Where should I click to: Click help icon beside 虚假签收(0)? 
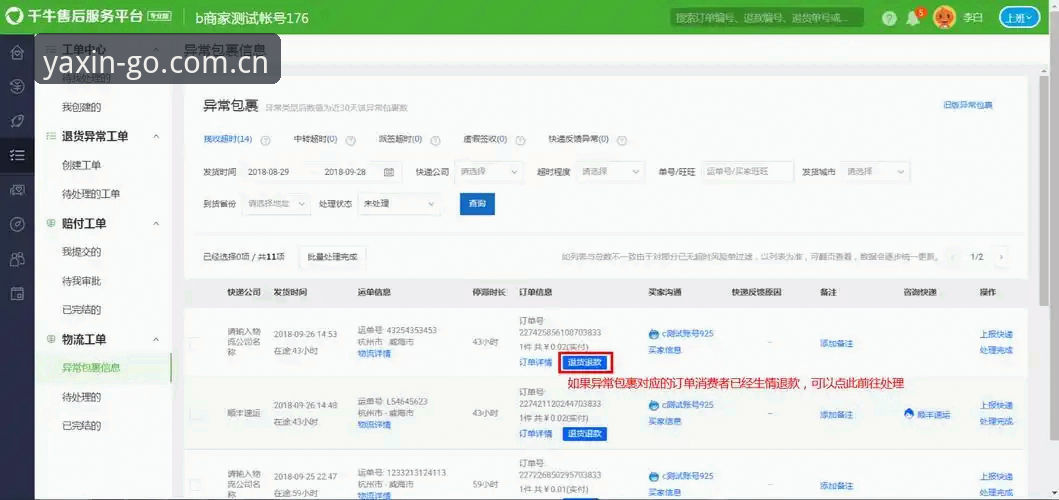521,141
